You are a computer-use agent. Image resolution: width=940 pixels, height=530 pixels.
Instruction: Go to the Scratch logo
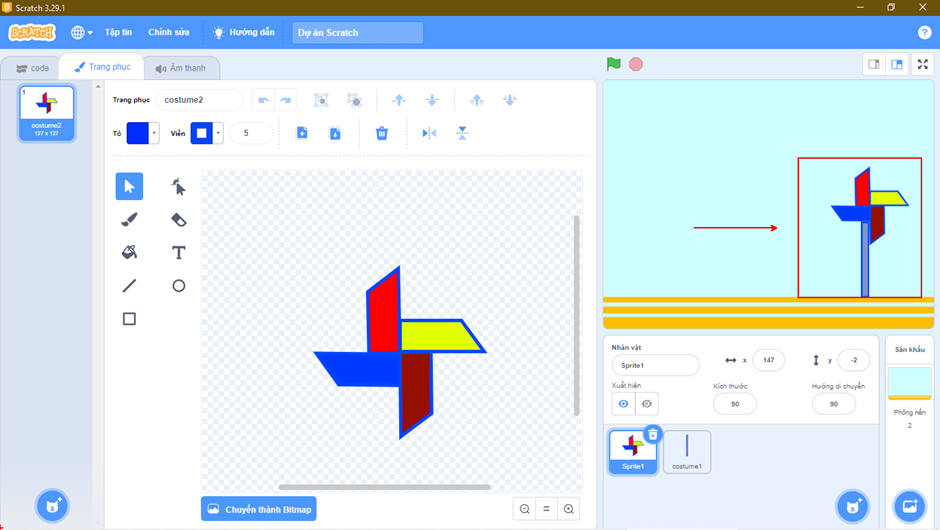coord(32,32)
